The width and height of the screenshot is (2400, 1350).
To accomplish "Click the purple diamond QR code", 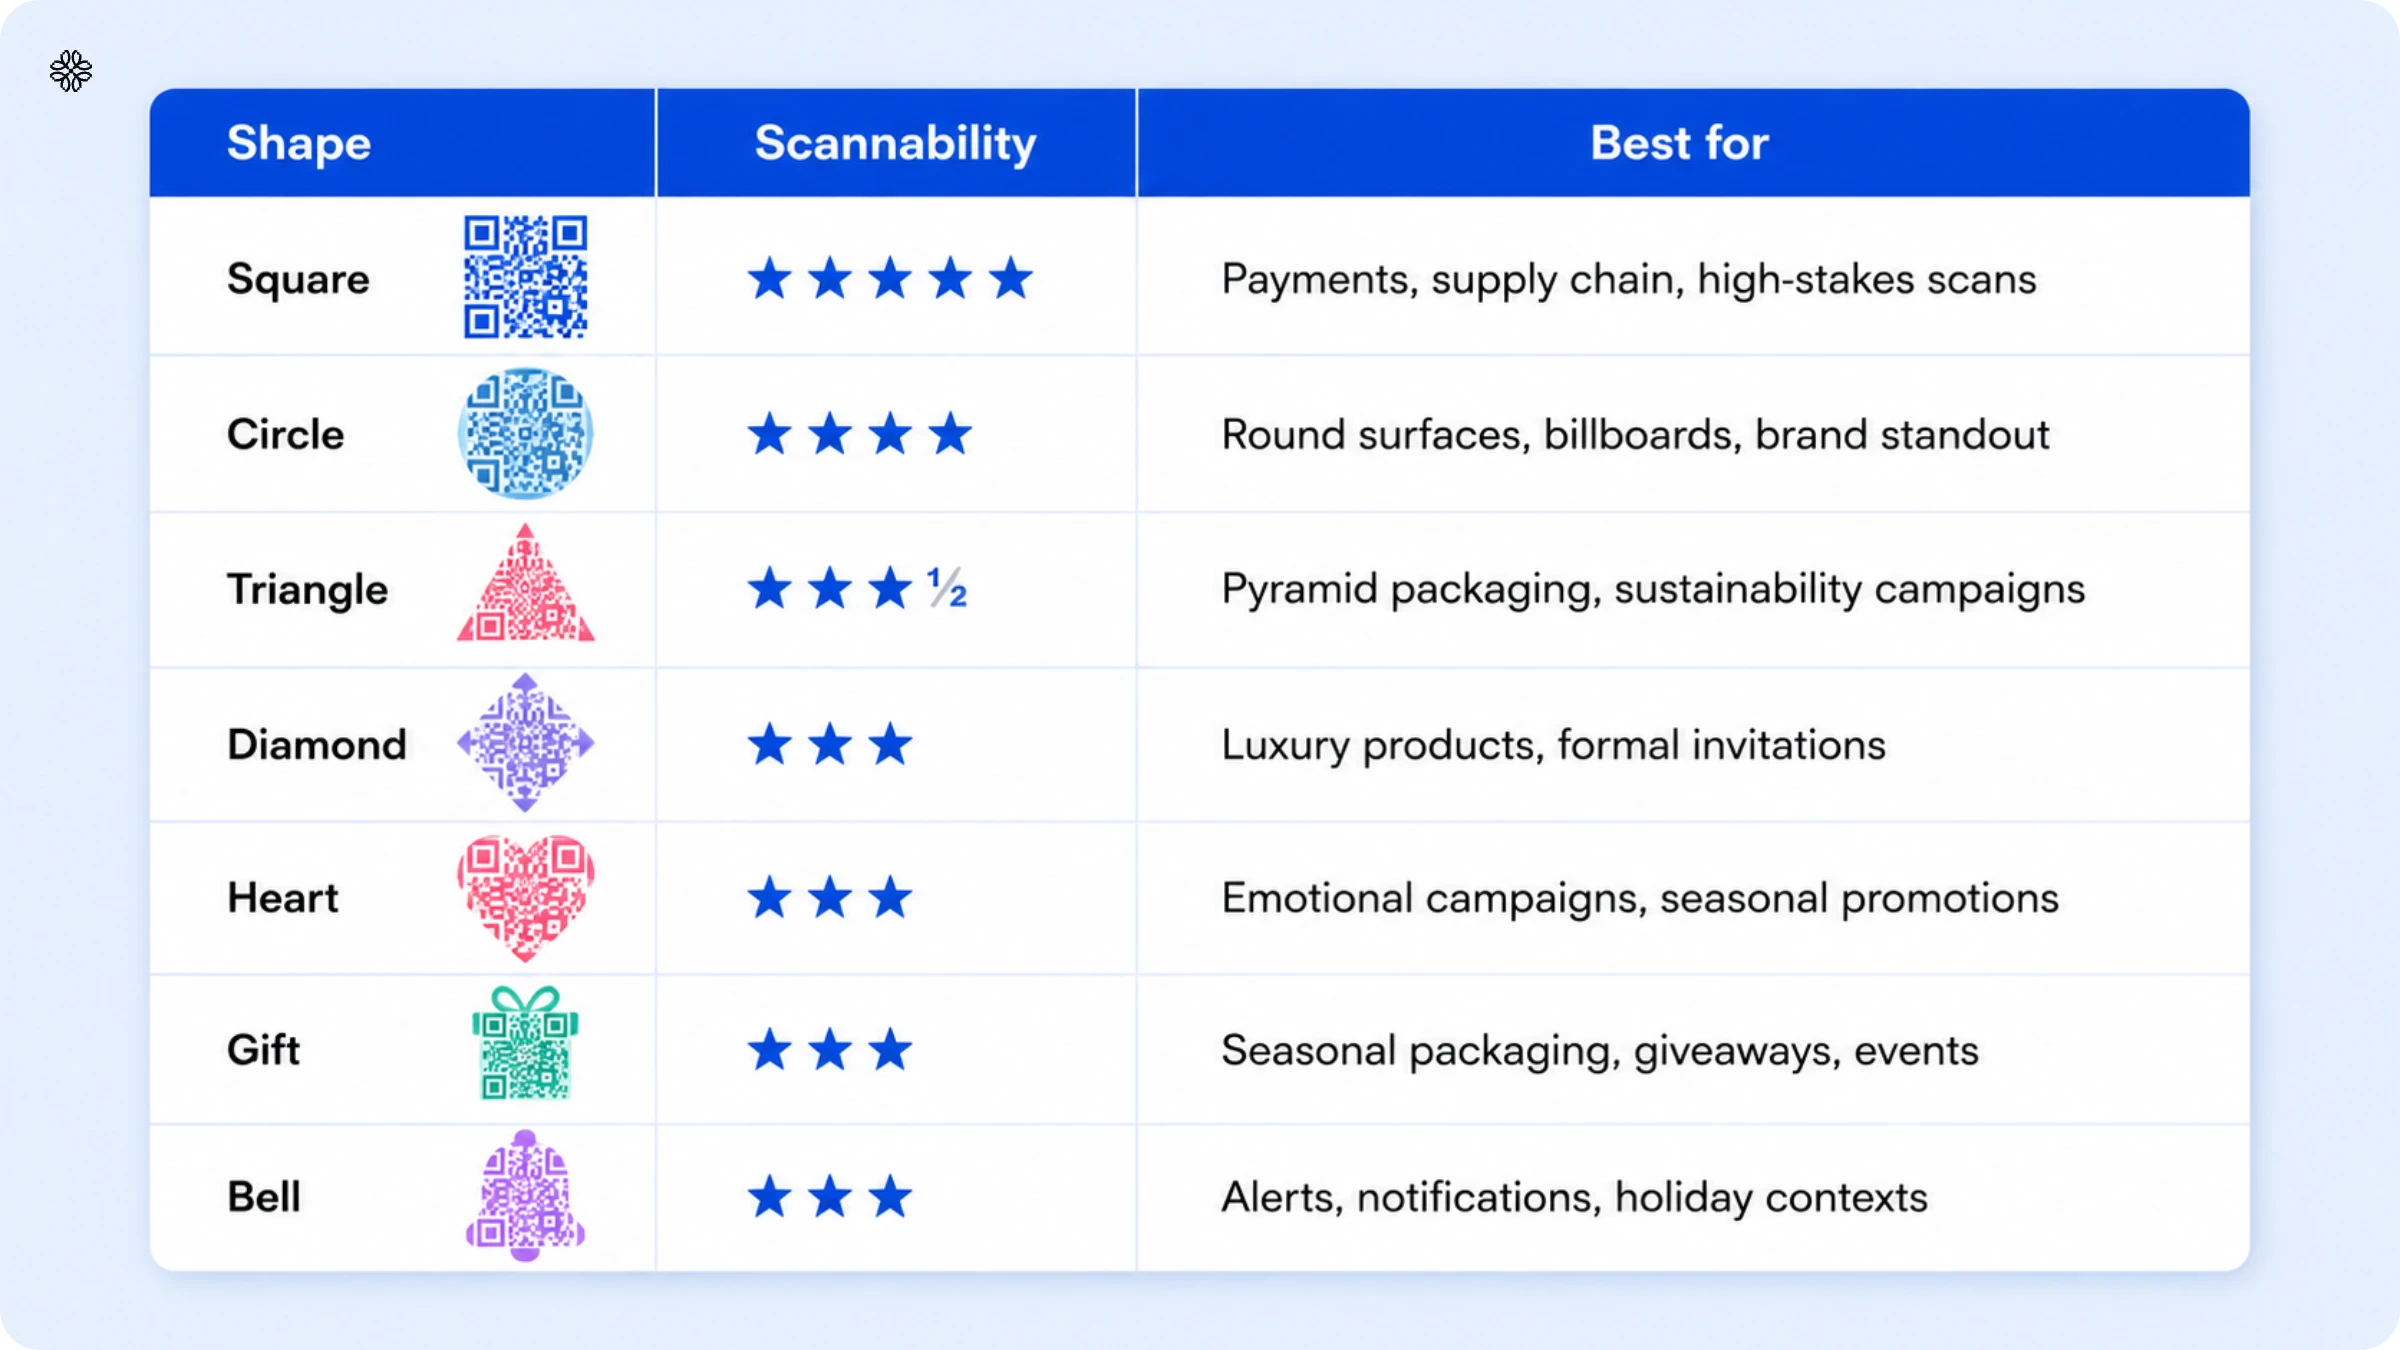I will 525,742.
